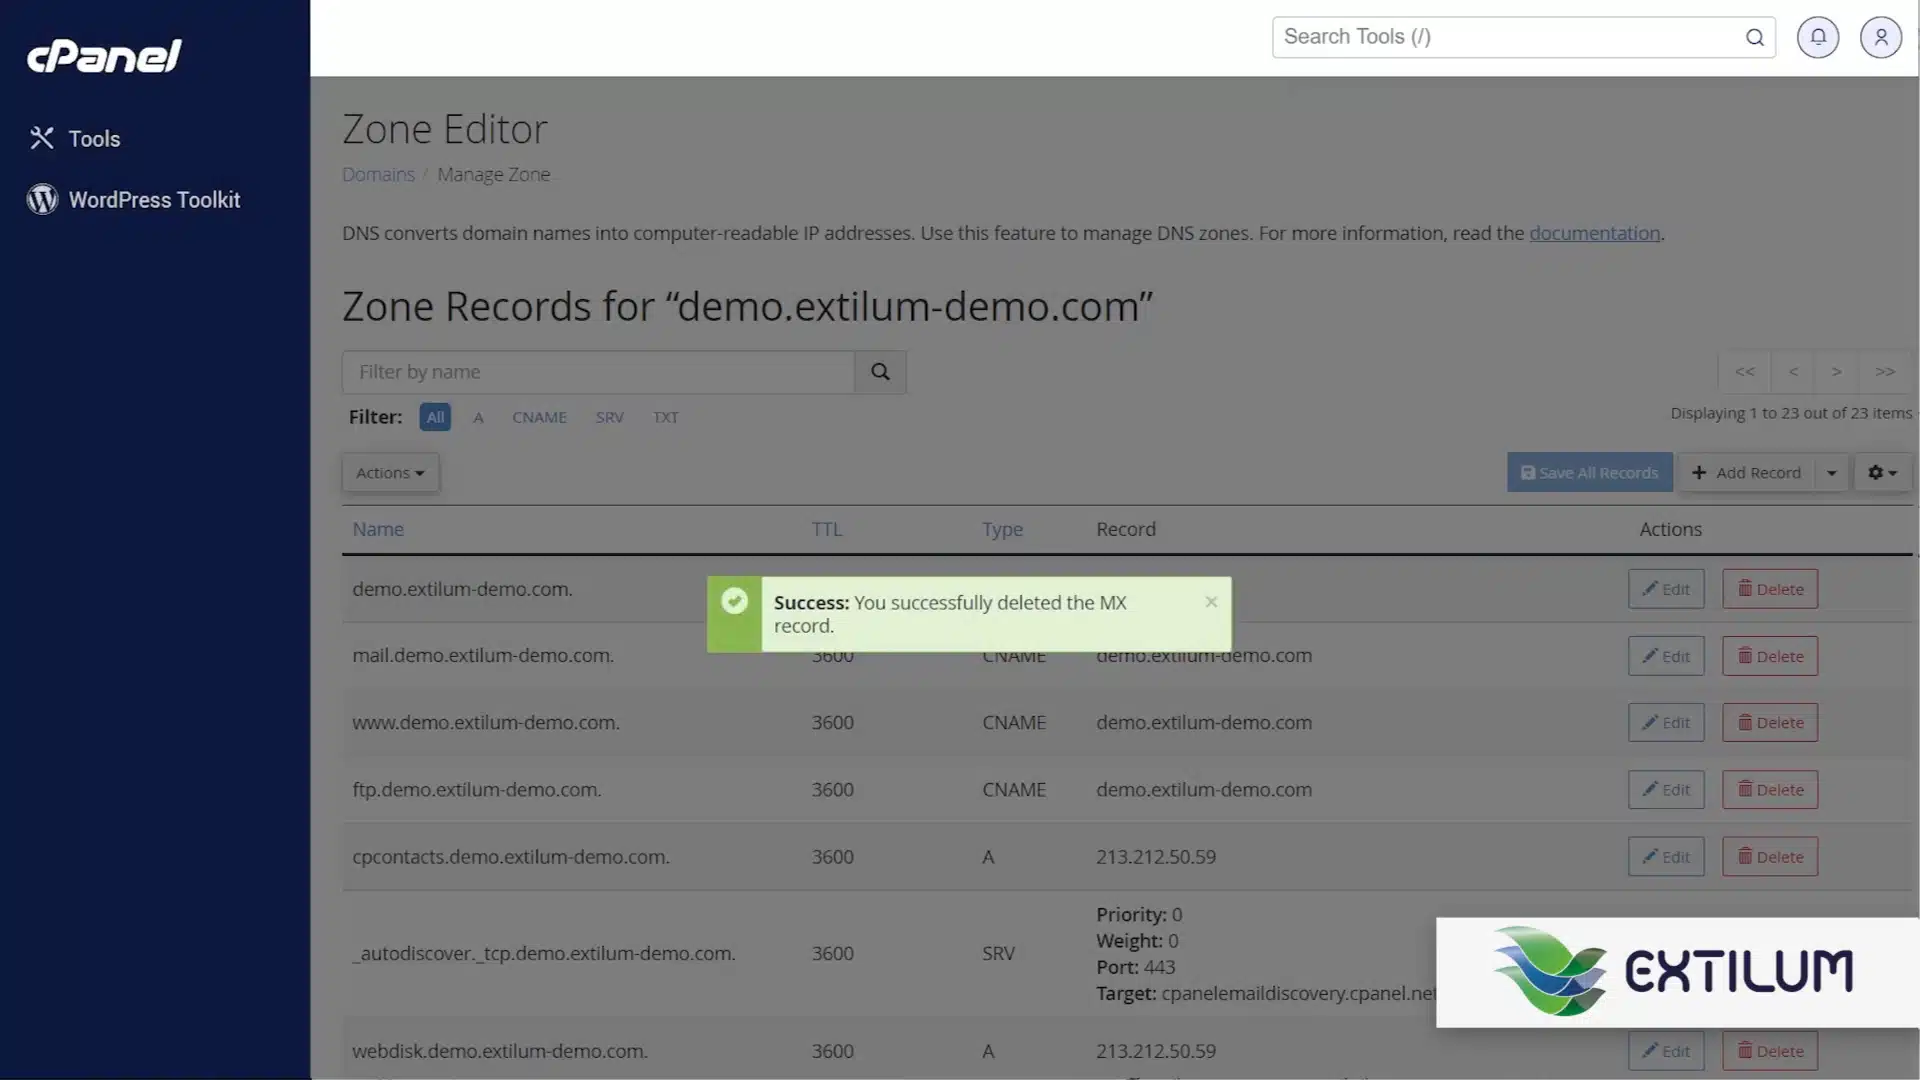Open Tools in the sidebar
Viewport: 1920px width, 1080px height.
tap(75, 138)
